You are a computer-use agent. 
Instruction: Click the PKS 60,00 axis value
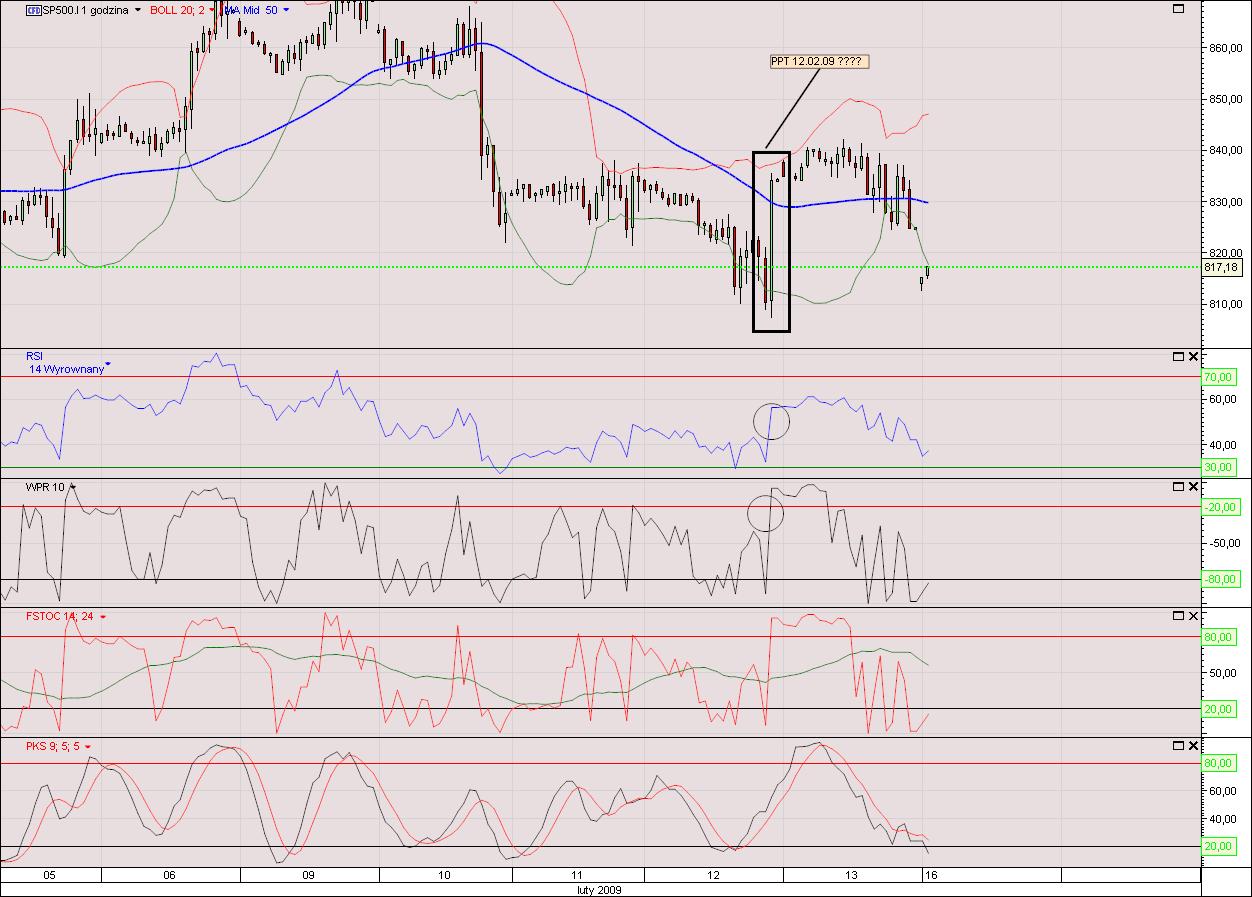[x=1221, y=791]
